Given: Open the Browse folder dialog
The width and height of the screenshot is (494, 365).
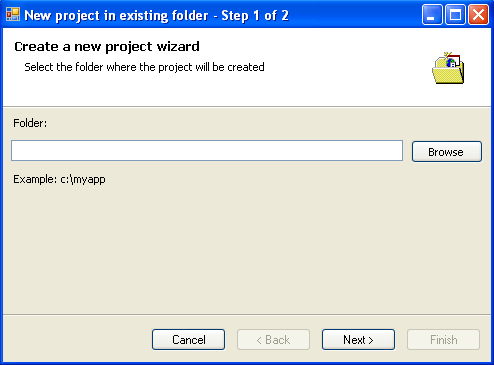Looking at the screenshot, I should pyautogui.click(x=447, y=152).
